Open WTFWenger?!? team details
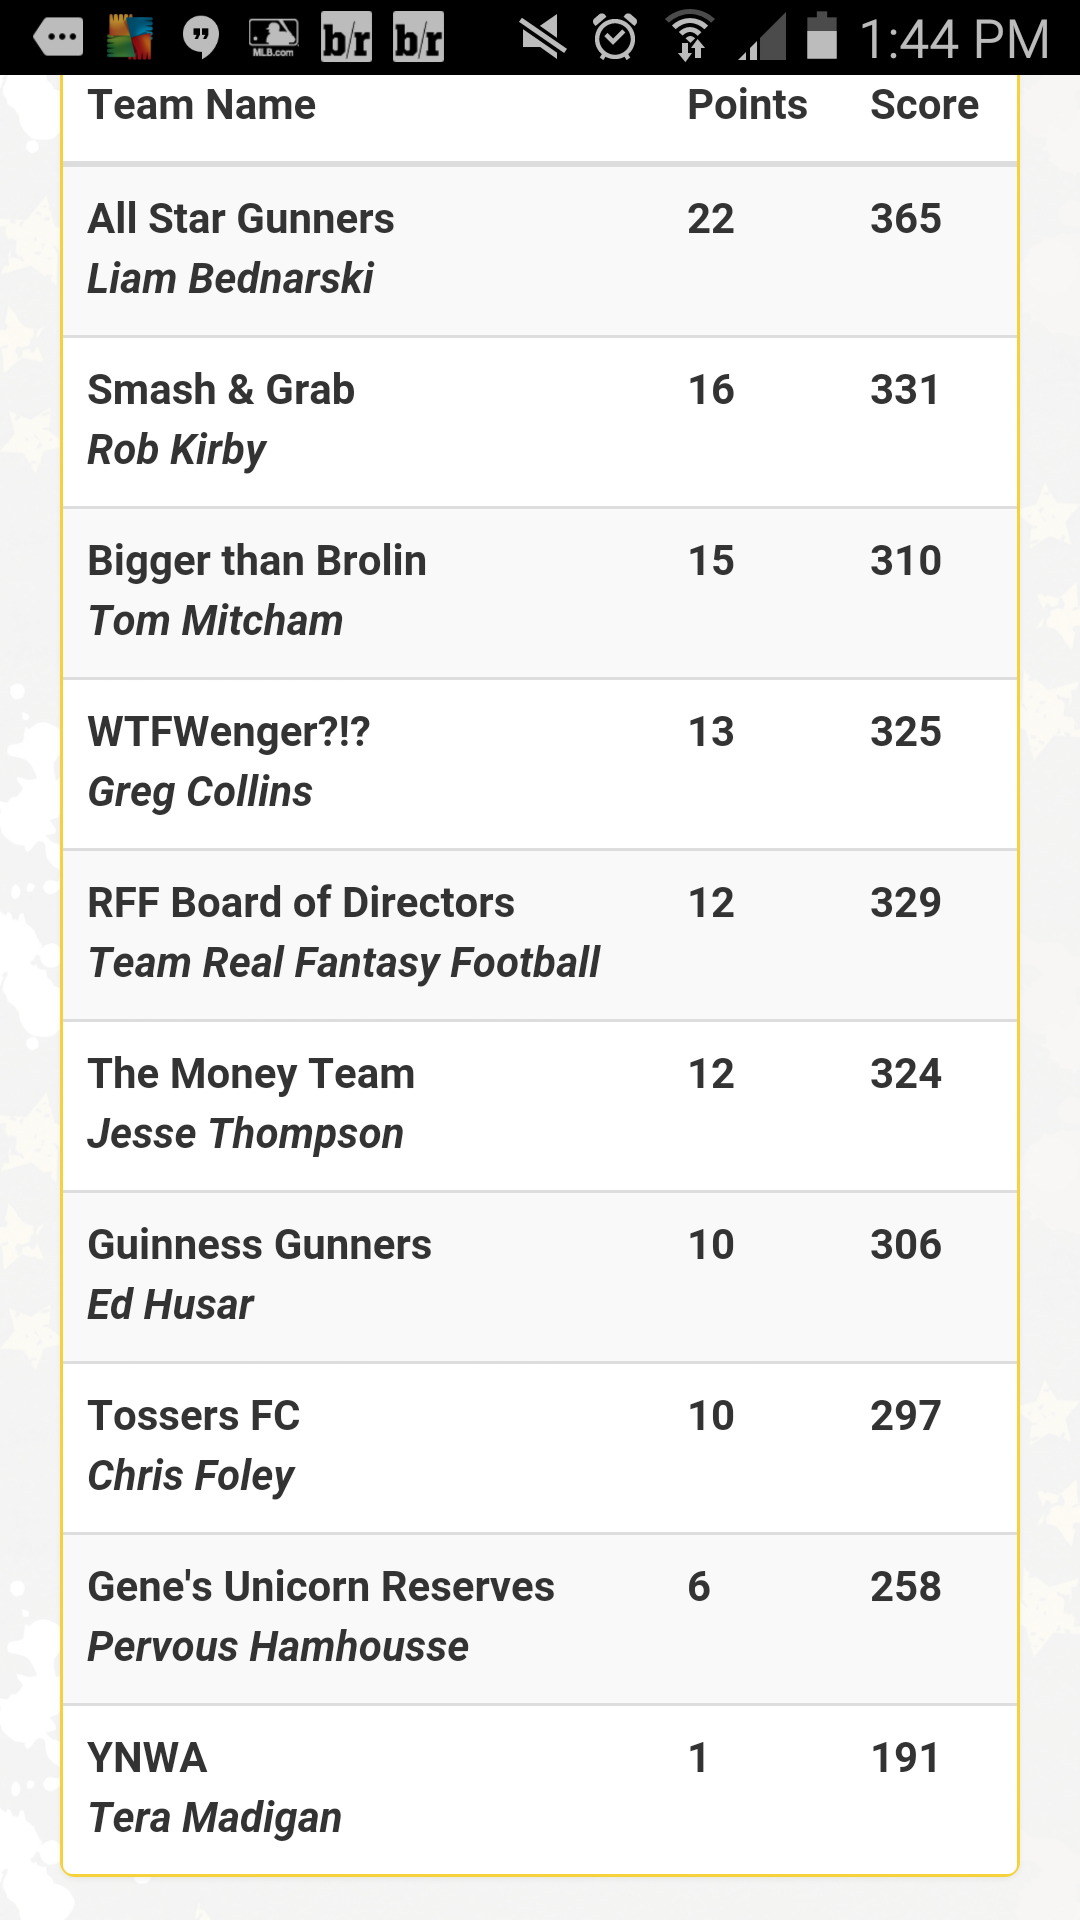 pos(540,764)
